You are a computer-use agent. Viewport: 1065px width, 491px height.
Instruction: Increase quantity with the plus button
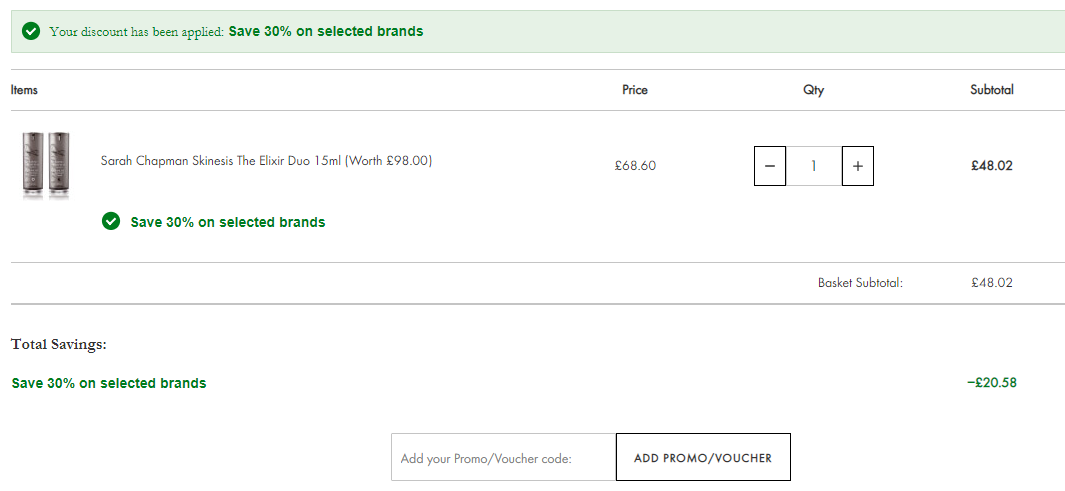pos(858,166)
